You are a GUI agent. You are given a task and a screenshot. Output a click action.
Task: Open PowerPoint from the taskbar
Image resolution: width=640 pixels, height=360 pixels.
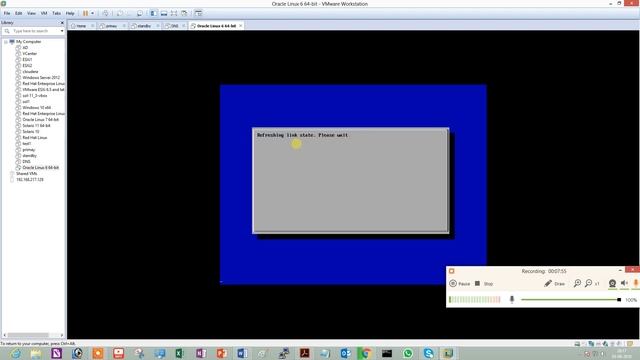[221, 353]
